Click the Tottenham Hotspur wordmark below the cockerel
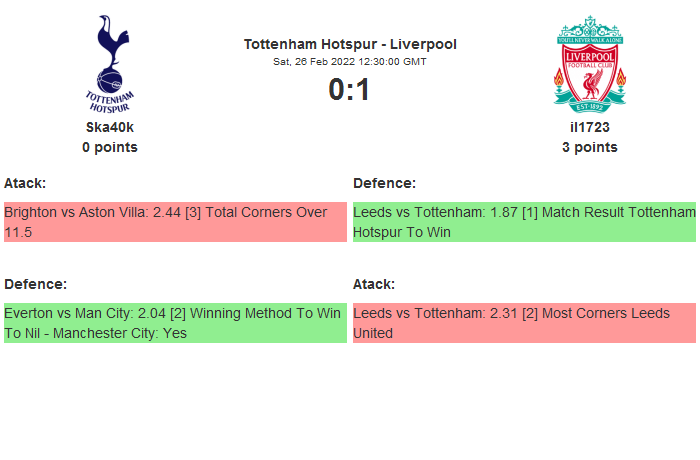This screenshot has width=700, height=460. [x=110, y=100]
